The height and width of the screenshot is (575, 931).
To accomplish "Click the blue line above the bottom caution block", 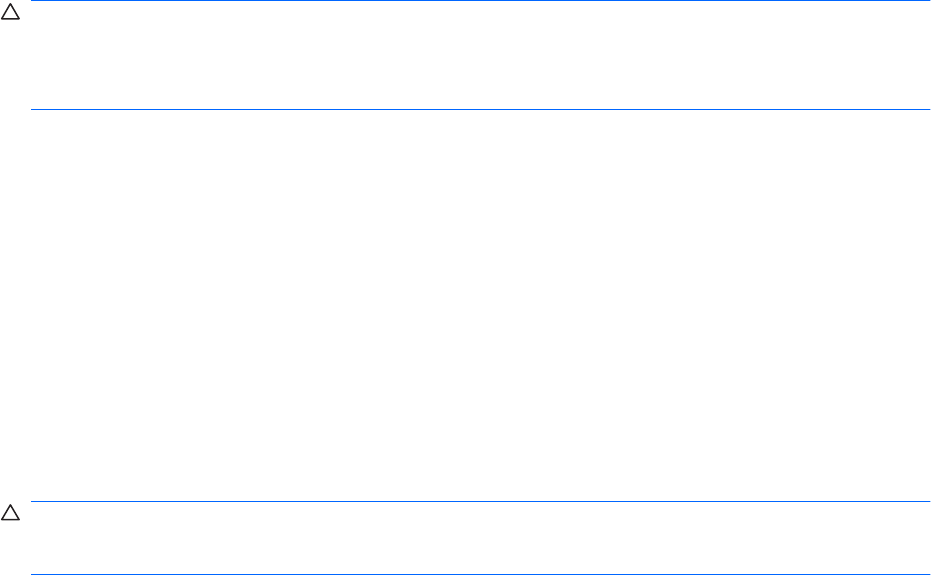I will (480, 502).
